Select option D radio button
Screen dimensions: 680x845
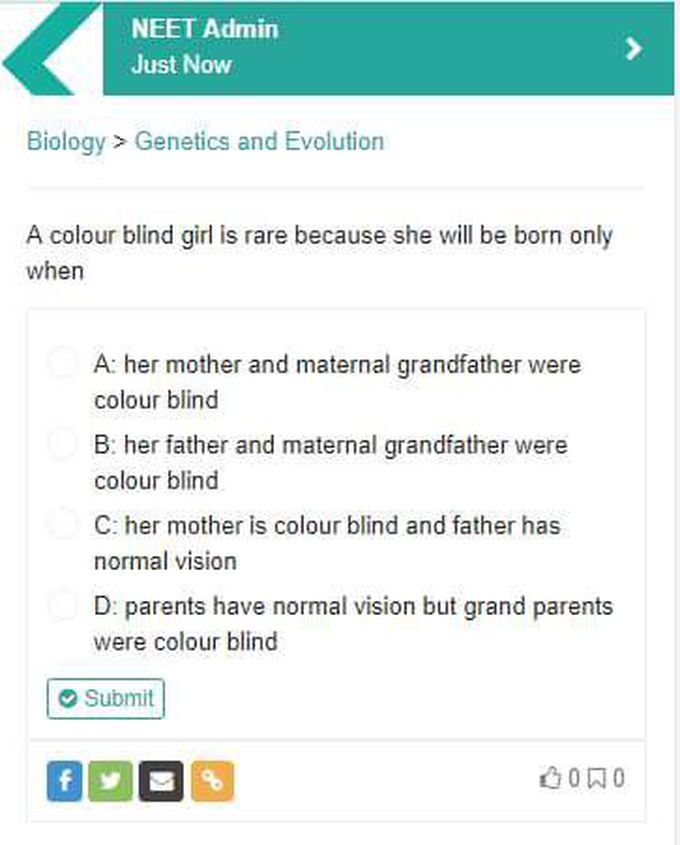pos(63,605)
